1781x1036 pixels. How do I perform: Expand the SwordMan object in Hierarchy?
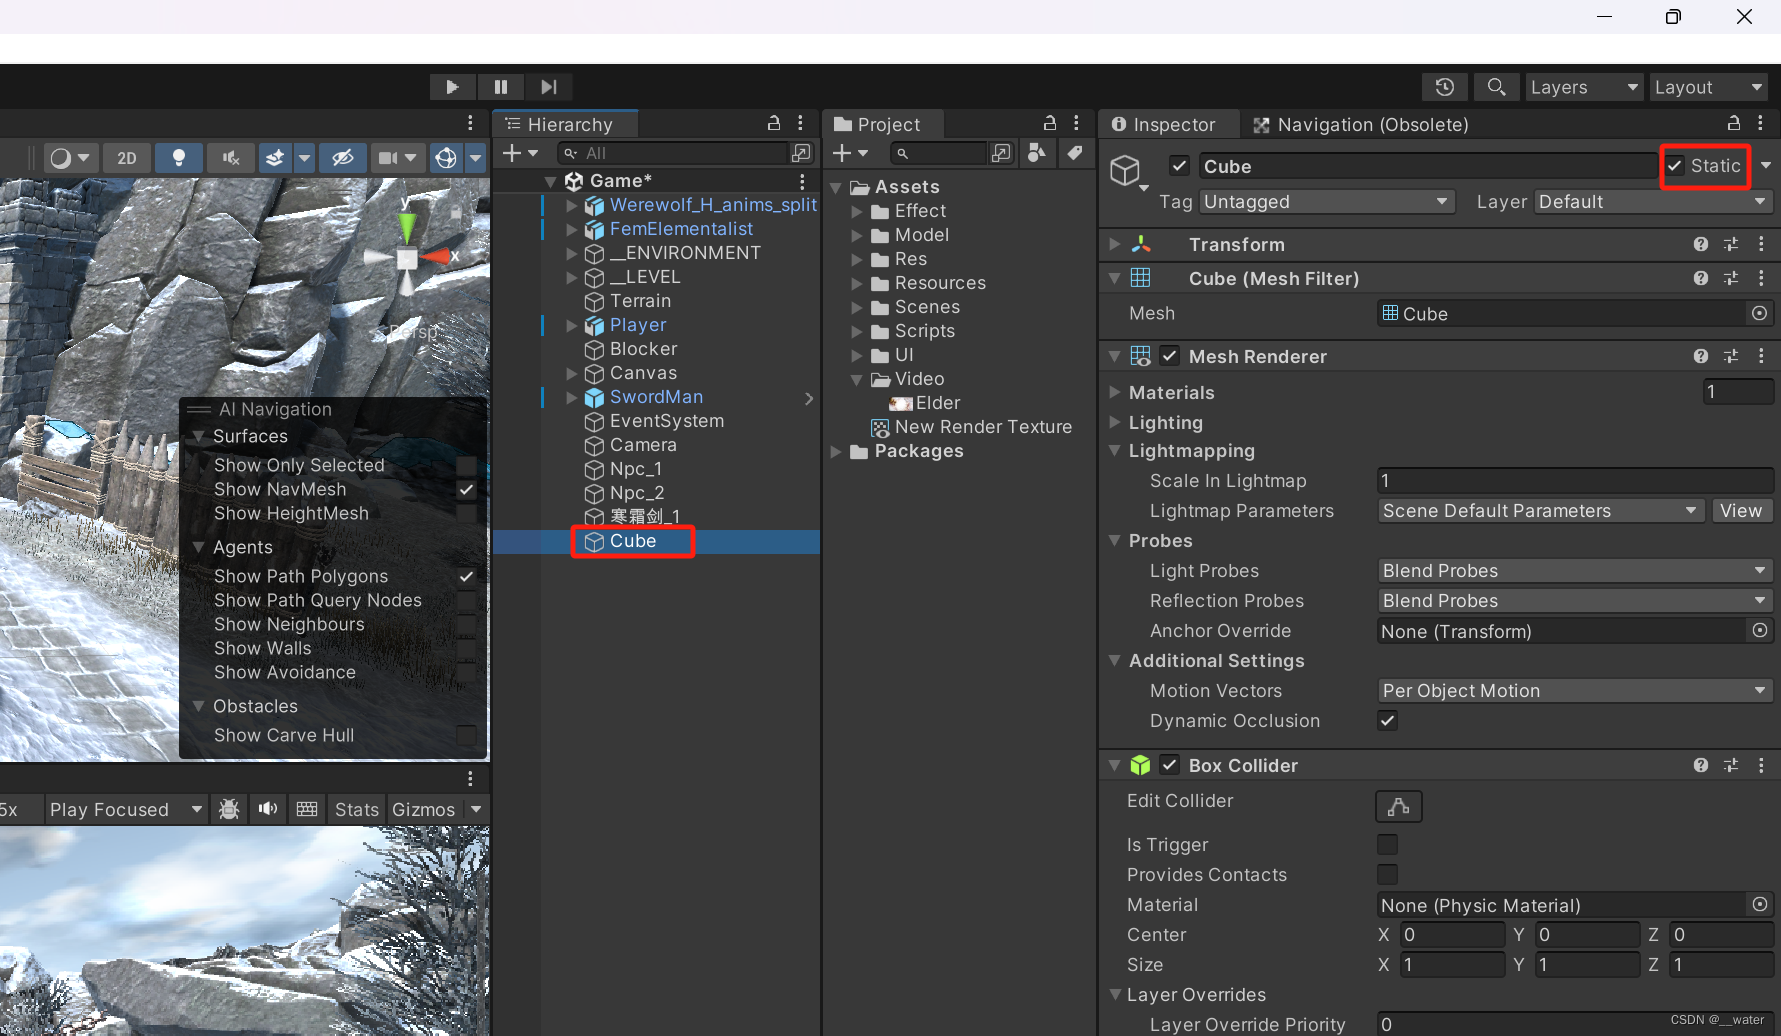[x=571, y=397]
